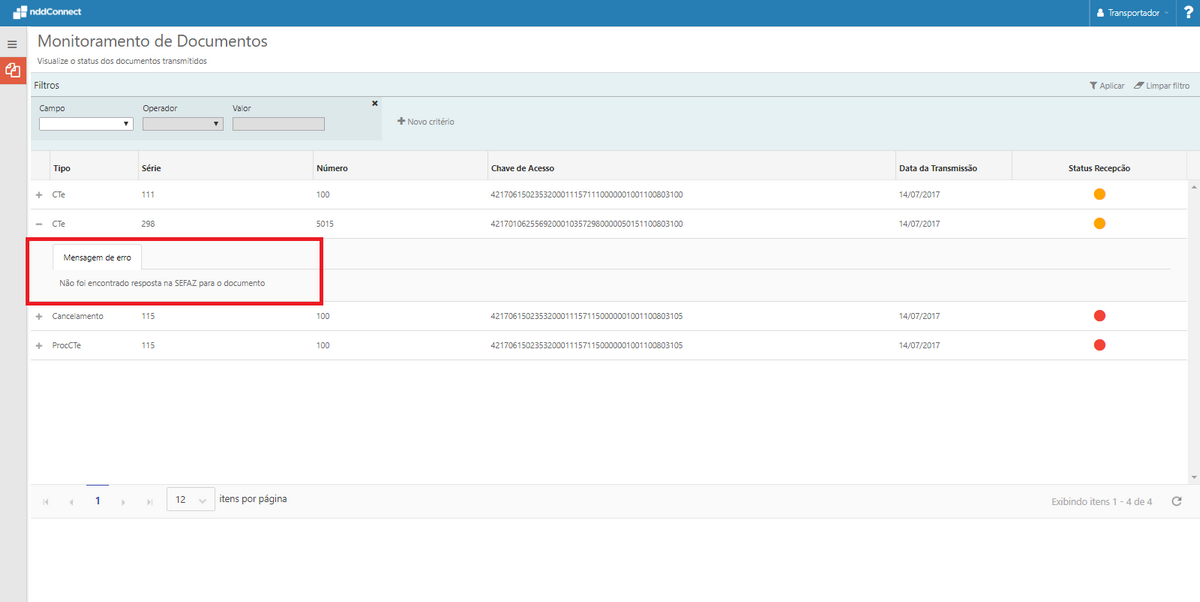Add a filter with Novo critério
The height and width of the screenshot is (602, 1200).
click(x=426, y=121)
